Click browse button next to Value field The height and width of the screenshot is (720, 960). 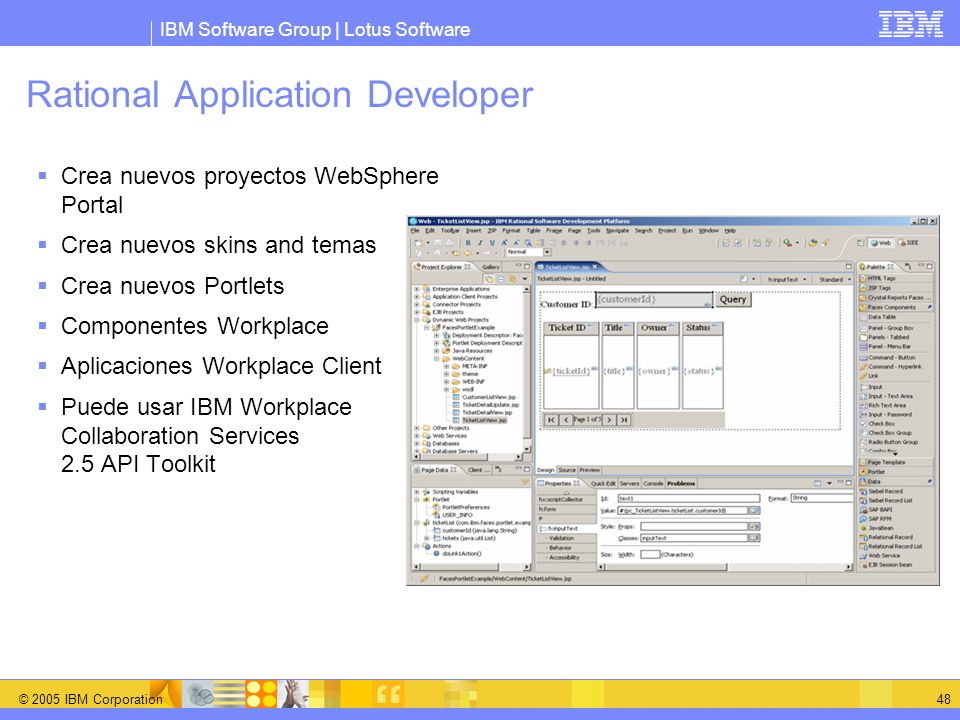click(755, 510)
